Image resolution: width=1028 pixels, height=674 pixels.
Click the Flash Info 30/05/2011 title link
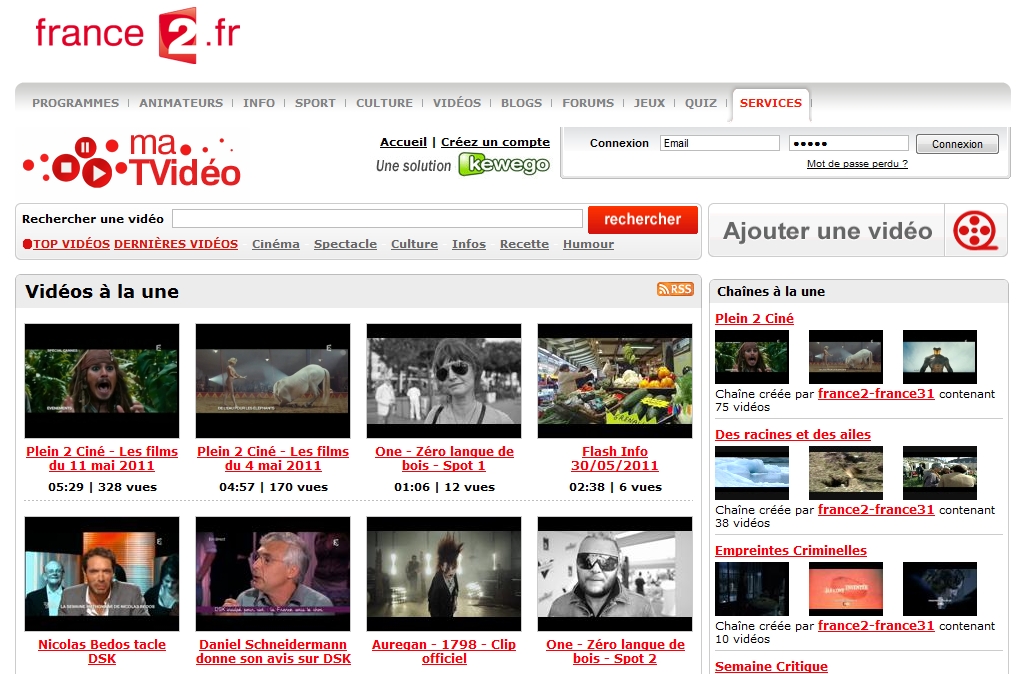615,459
